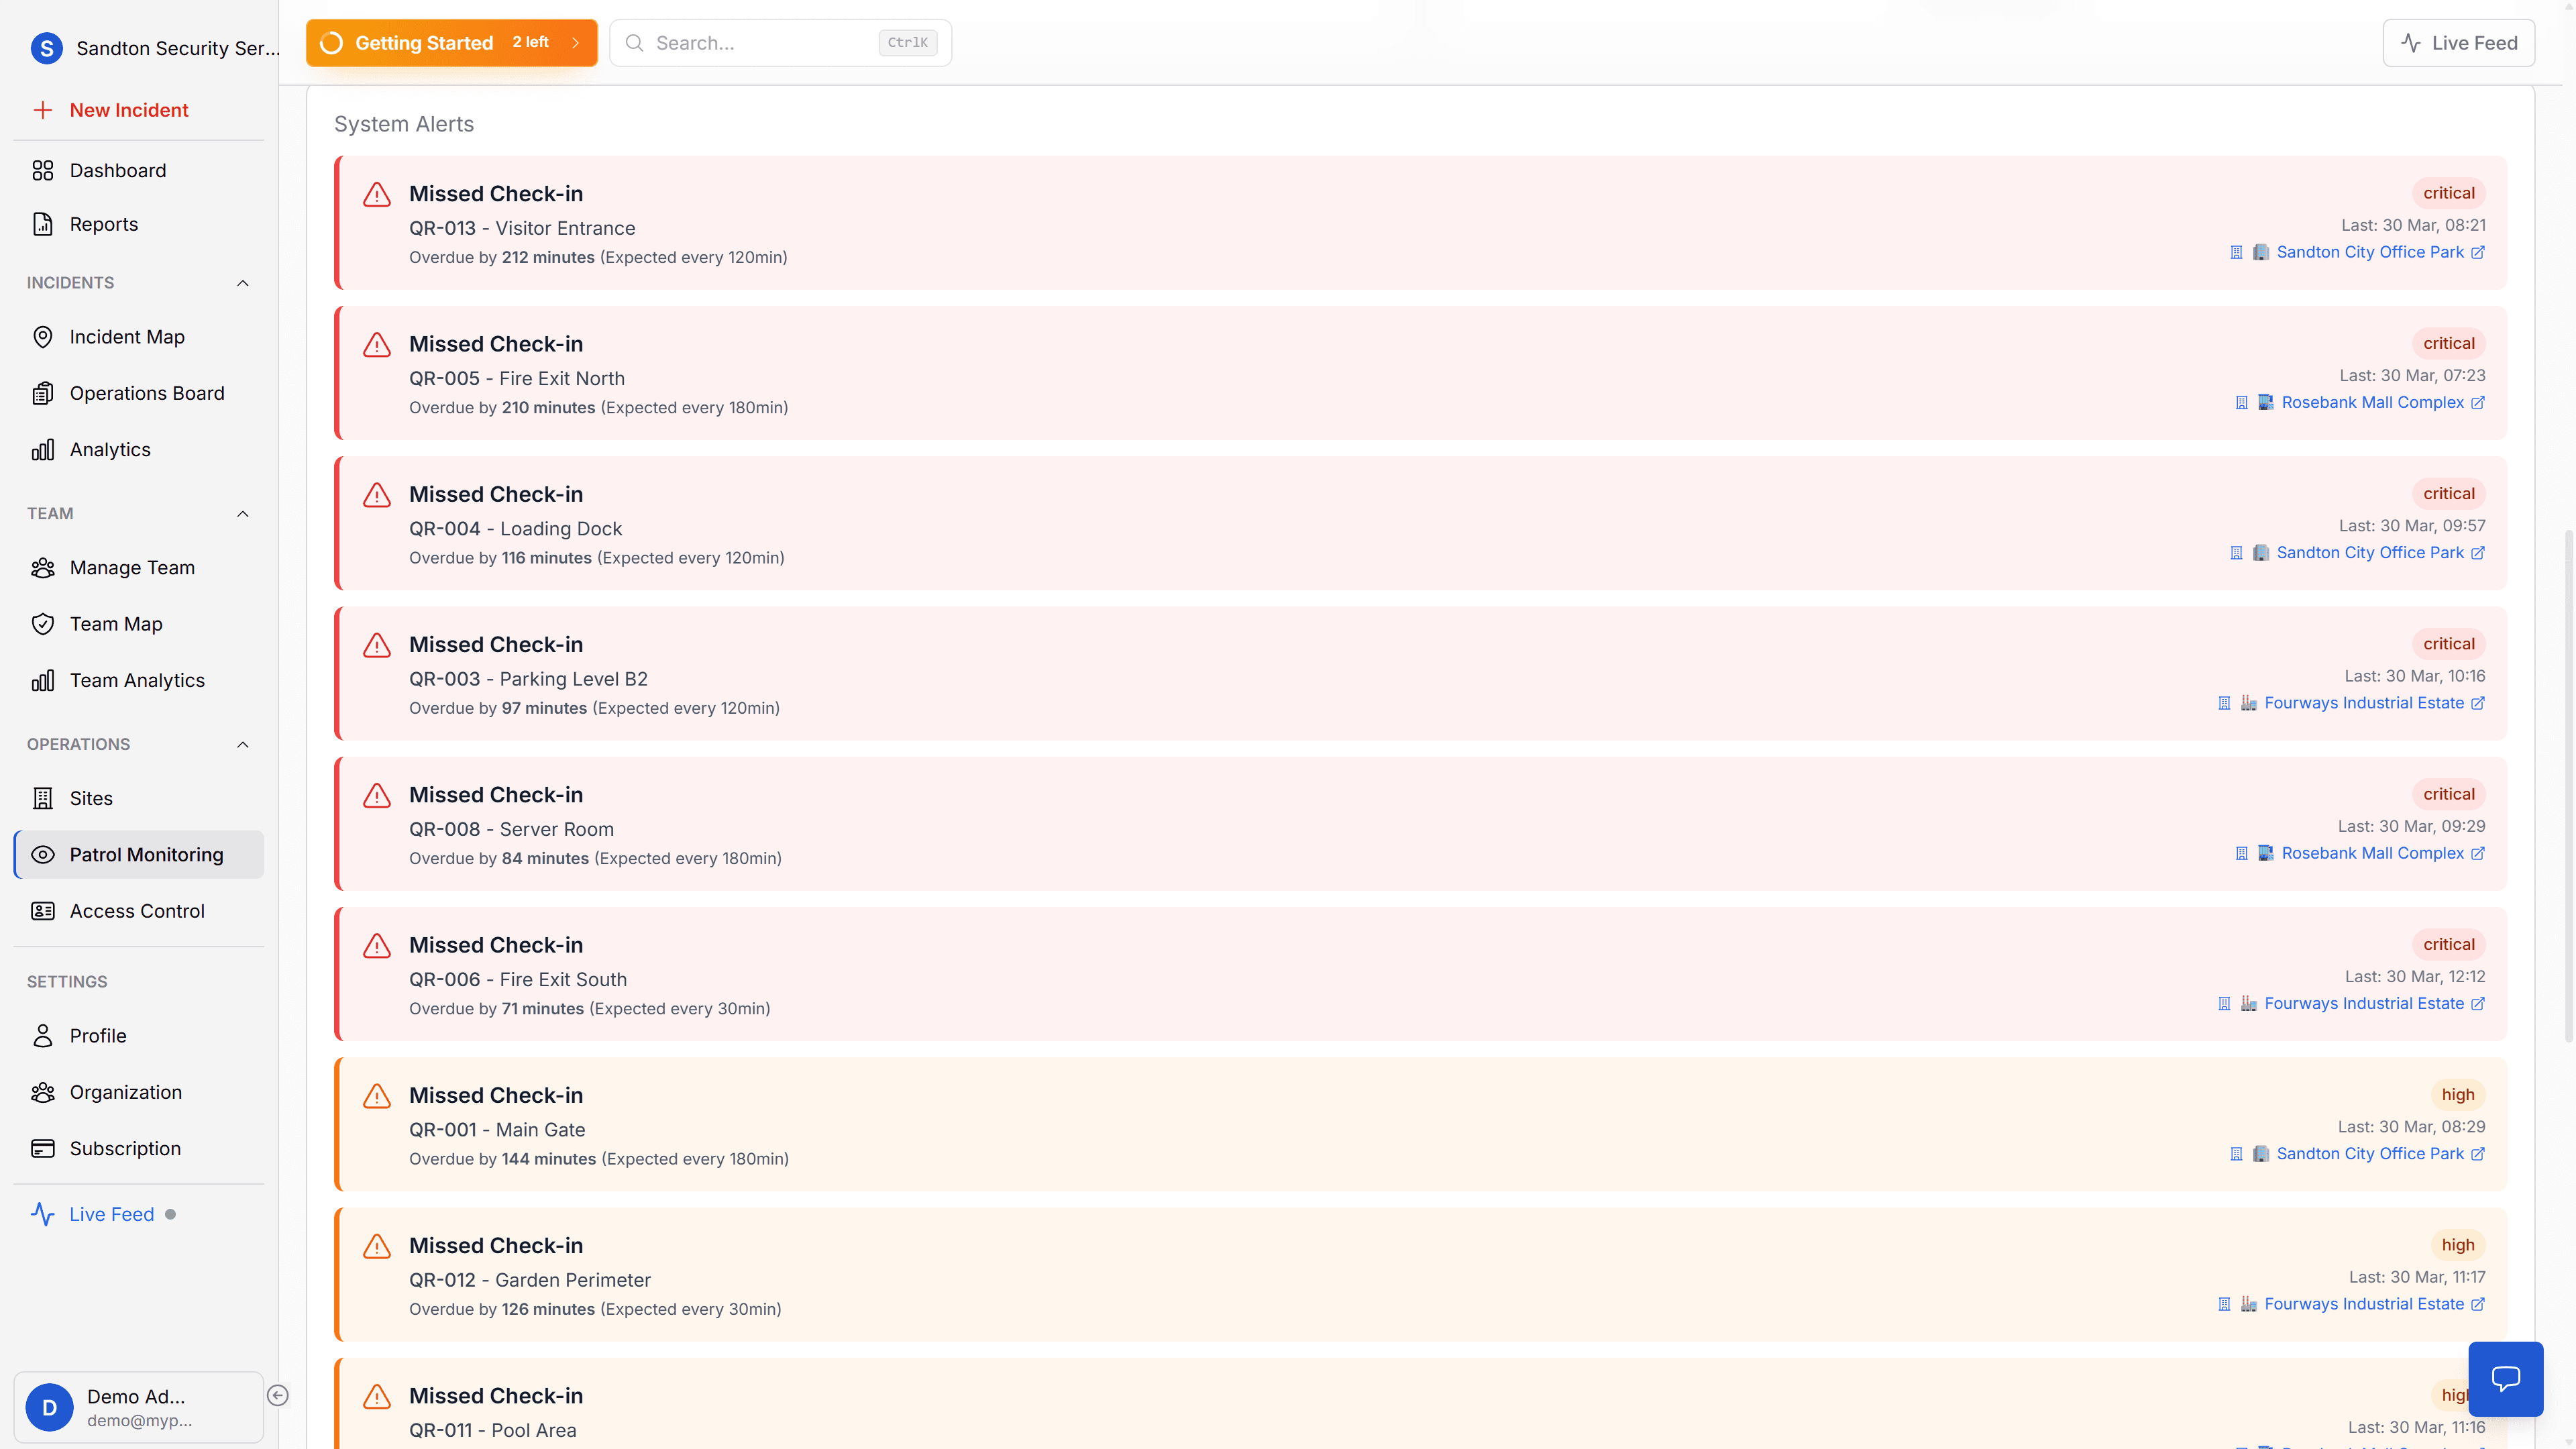Open Rosebank Mall Complex link for QR-005

(x=2372, y=402)
